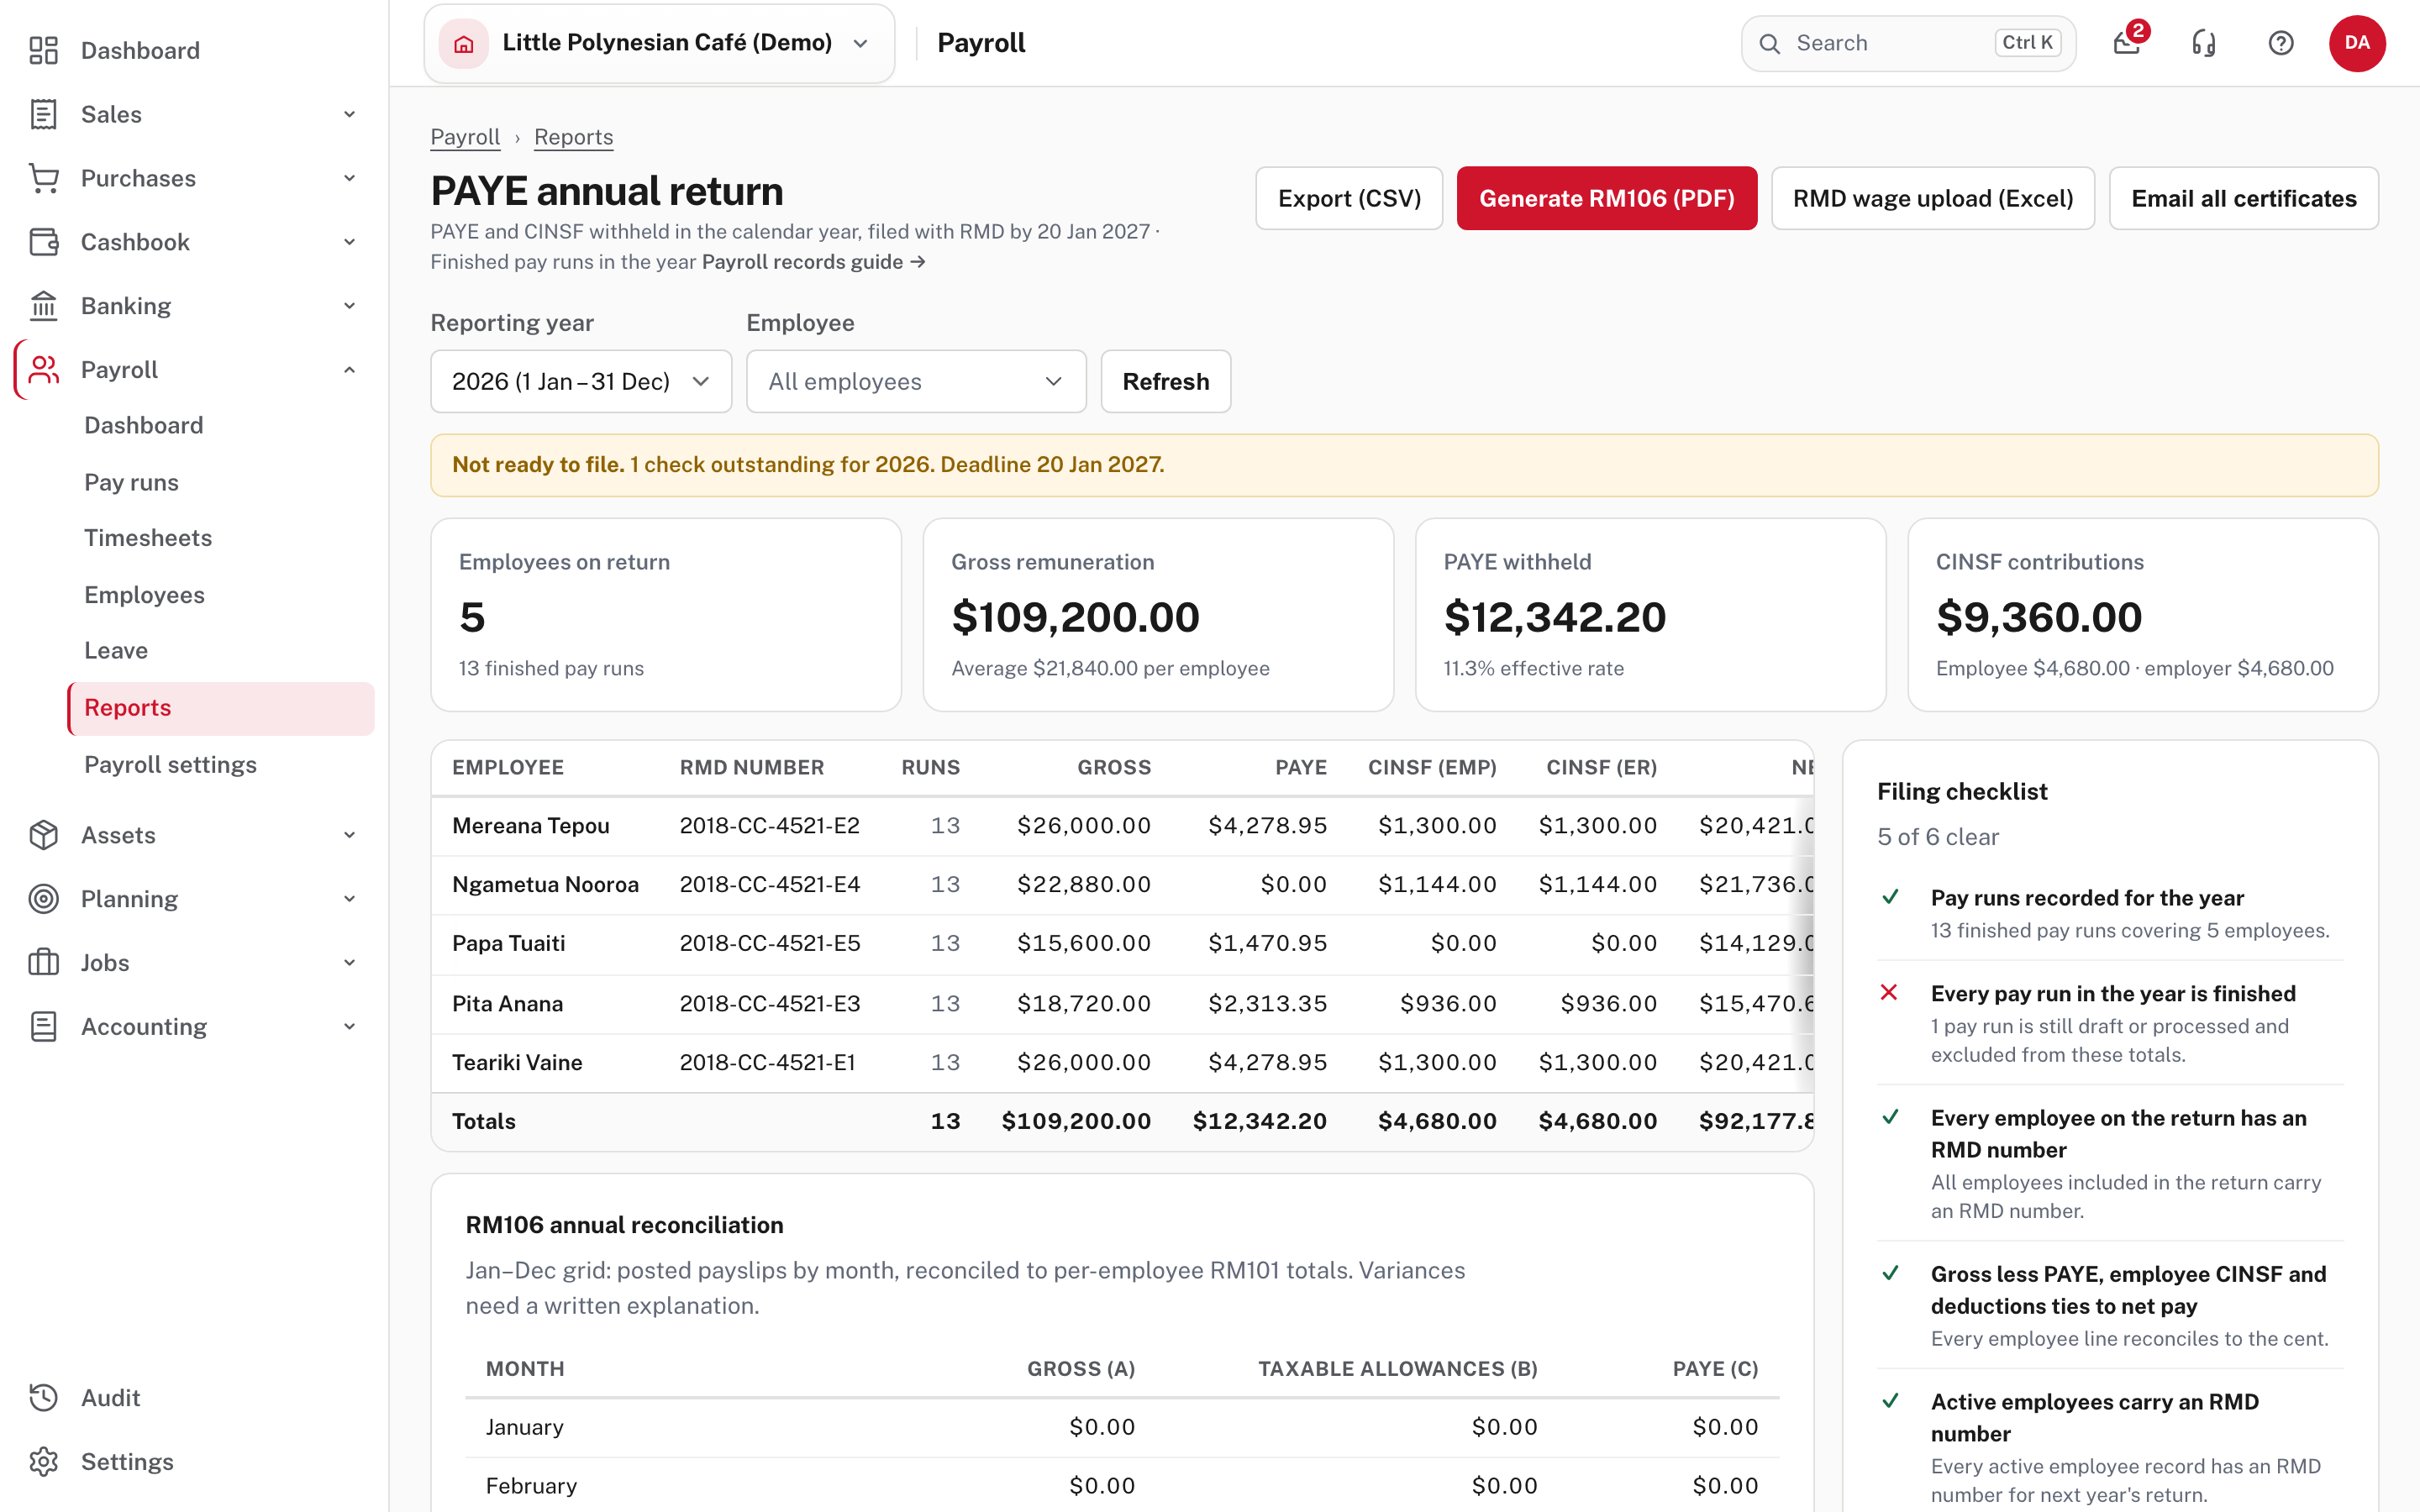Open the DA user avatar menu
This screenshot has height=1512, width=2420.
2357,43
